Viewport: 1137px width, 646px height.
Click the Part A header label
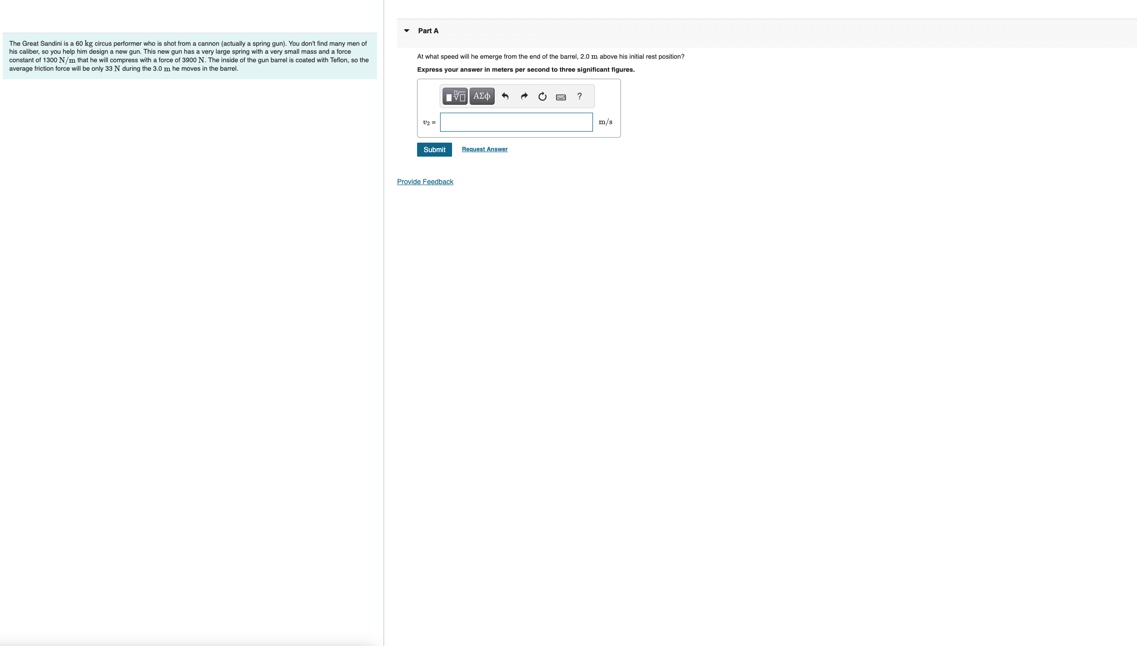tap(428, 30)
